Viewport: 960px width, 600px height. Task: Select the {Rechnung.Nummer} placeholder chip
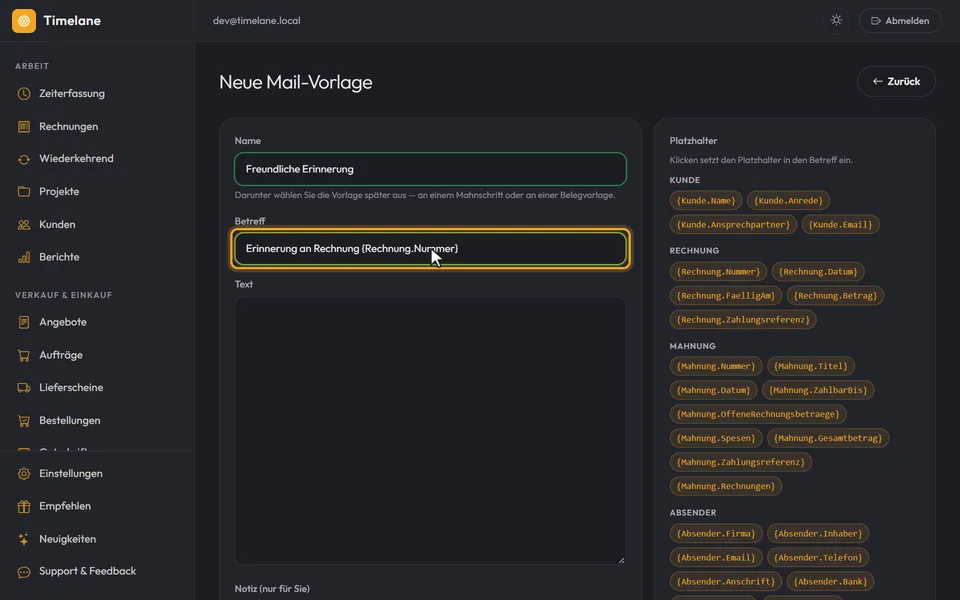[x=718, y=272]
